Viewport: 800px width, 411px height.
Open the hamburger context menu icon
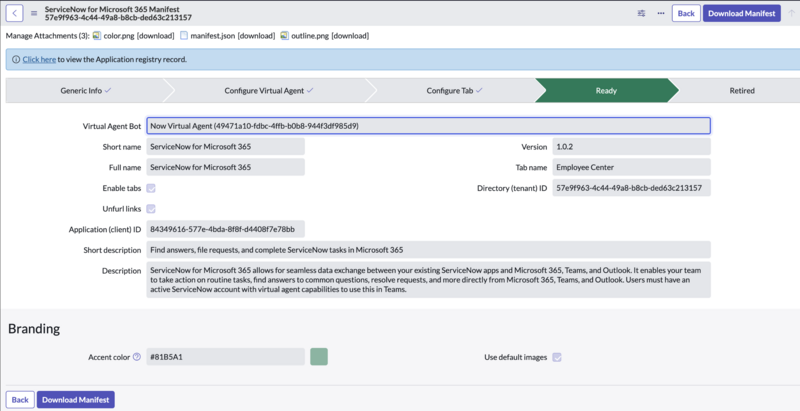tap(34, 13)
